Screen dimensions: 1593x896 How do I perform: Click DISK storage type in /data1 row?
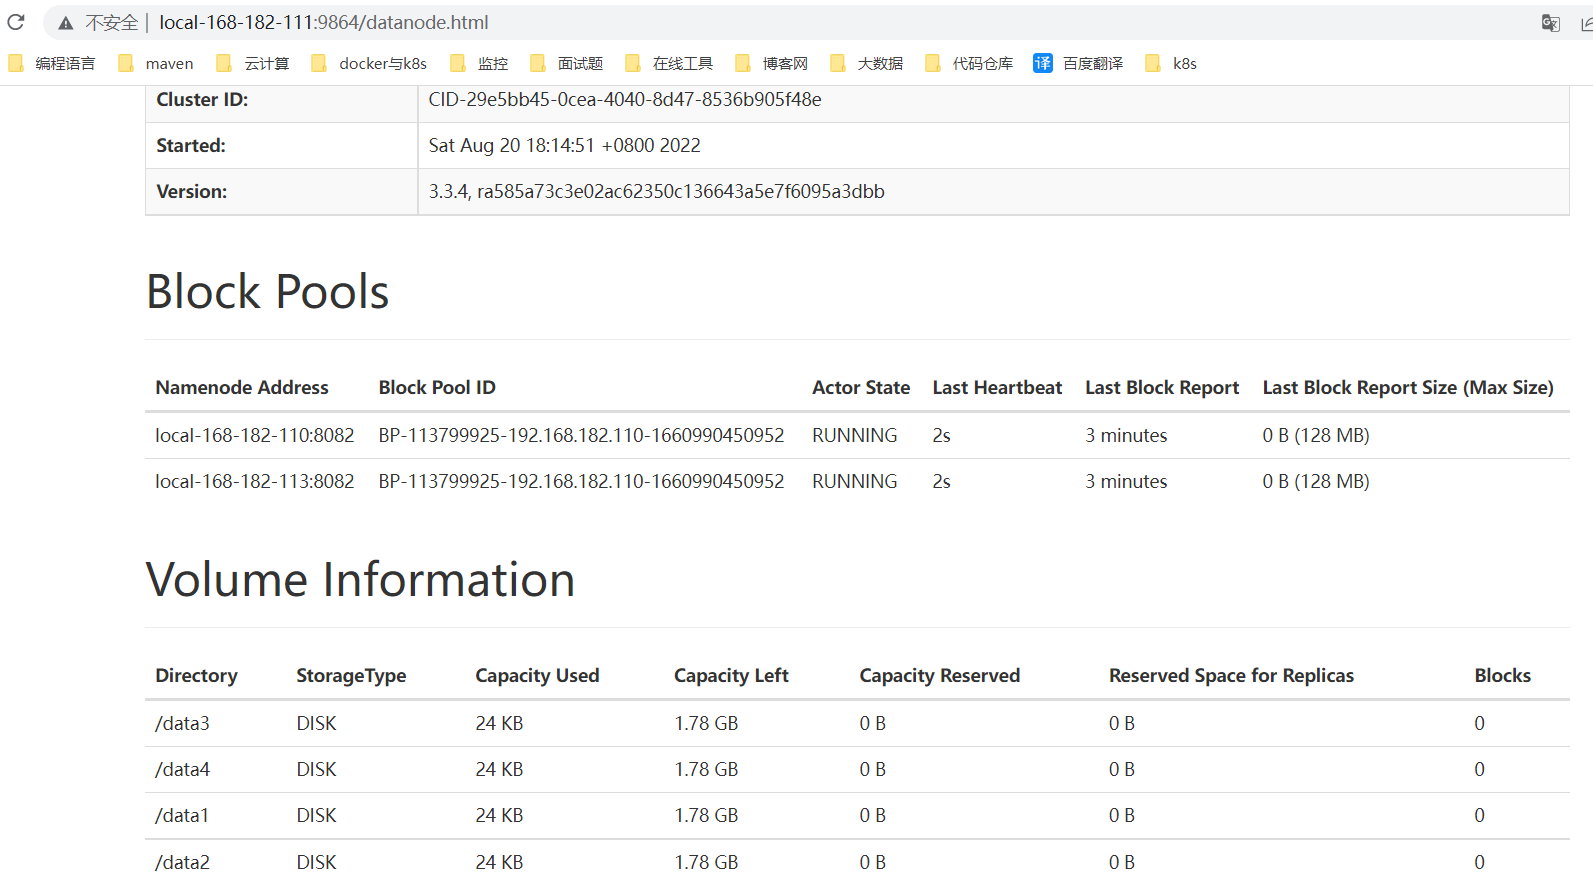[x=316, y=815]
